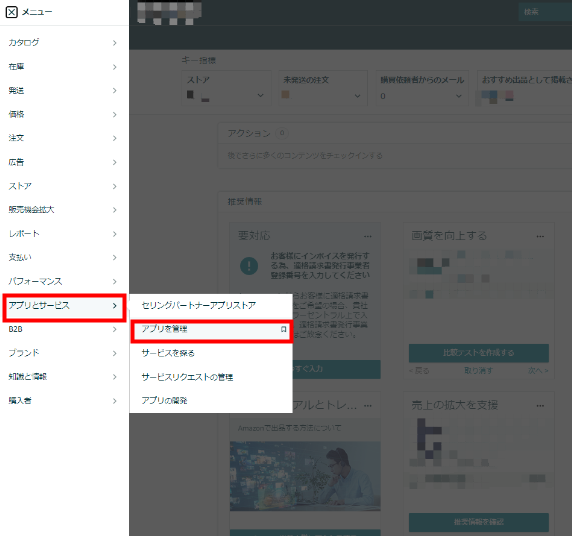Screen dimensions: 572x536
Task: Open more options on チュートリアルとトレ... card
Action: point(368,406)
